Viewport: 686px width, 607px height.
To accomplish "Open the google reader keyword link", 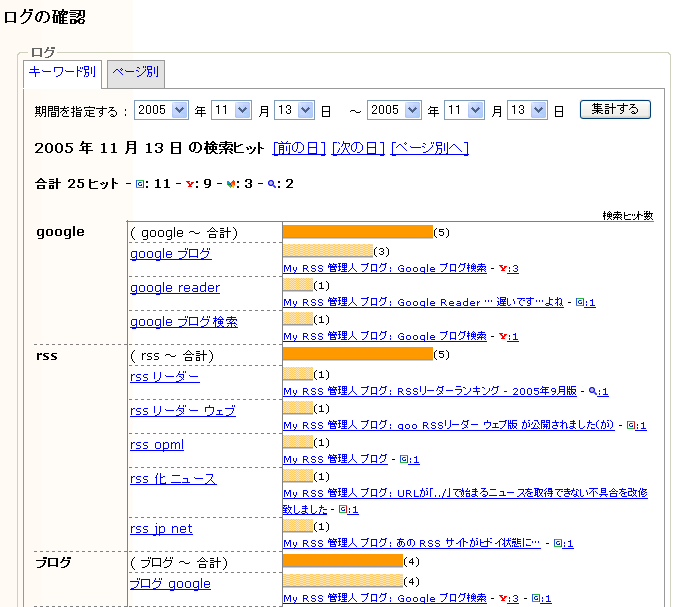I will click(x=175, y=288).
